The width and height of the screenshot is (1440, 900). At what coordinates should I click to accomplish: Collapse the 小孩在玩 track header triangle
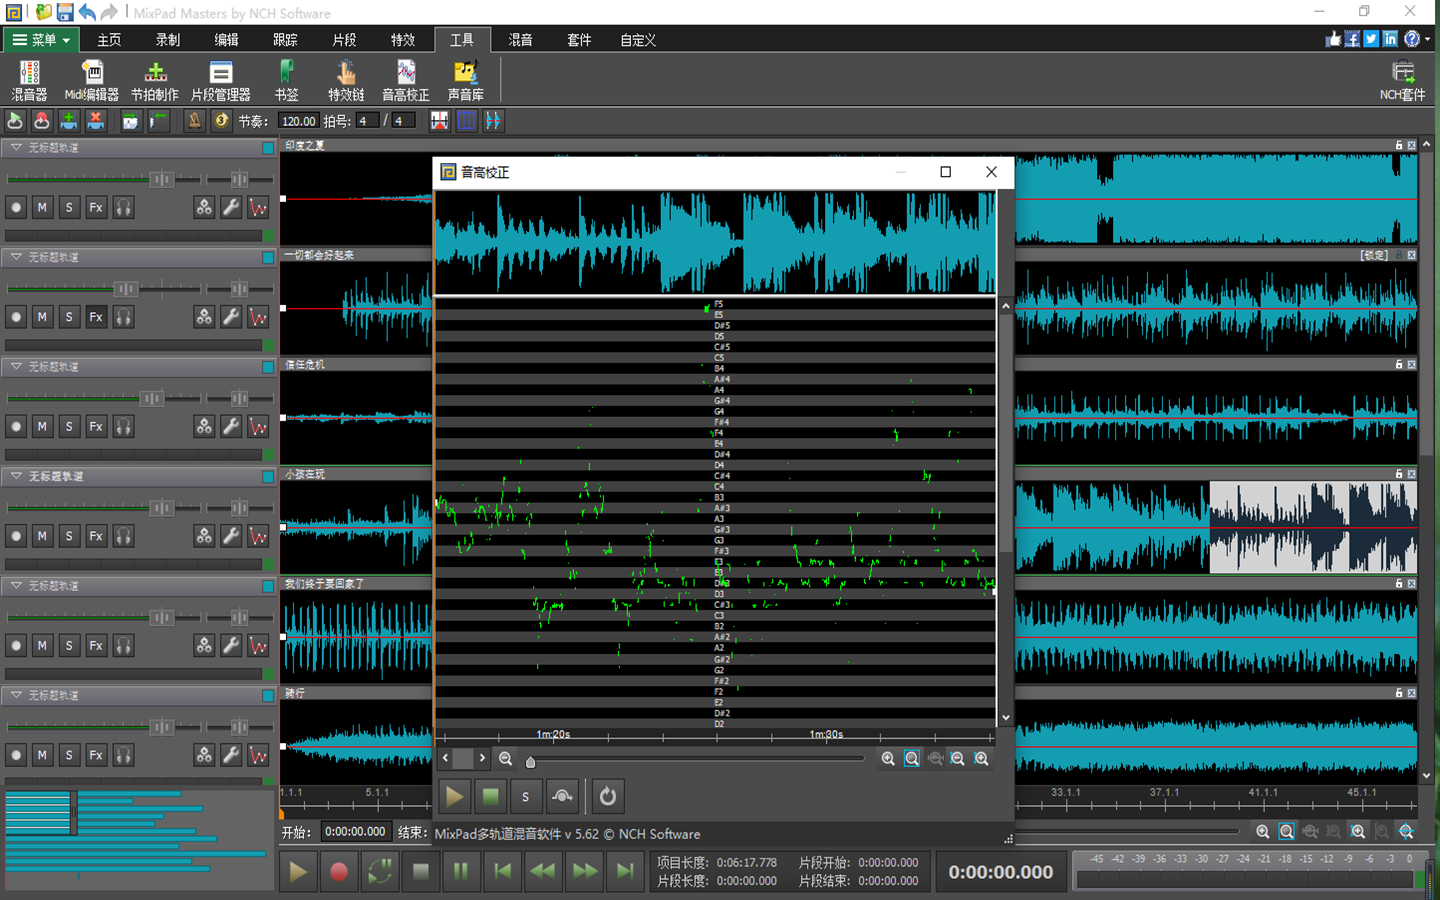coord(16,476)
